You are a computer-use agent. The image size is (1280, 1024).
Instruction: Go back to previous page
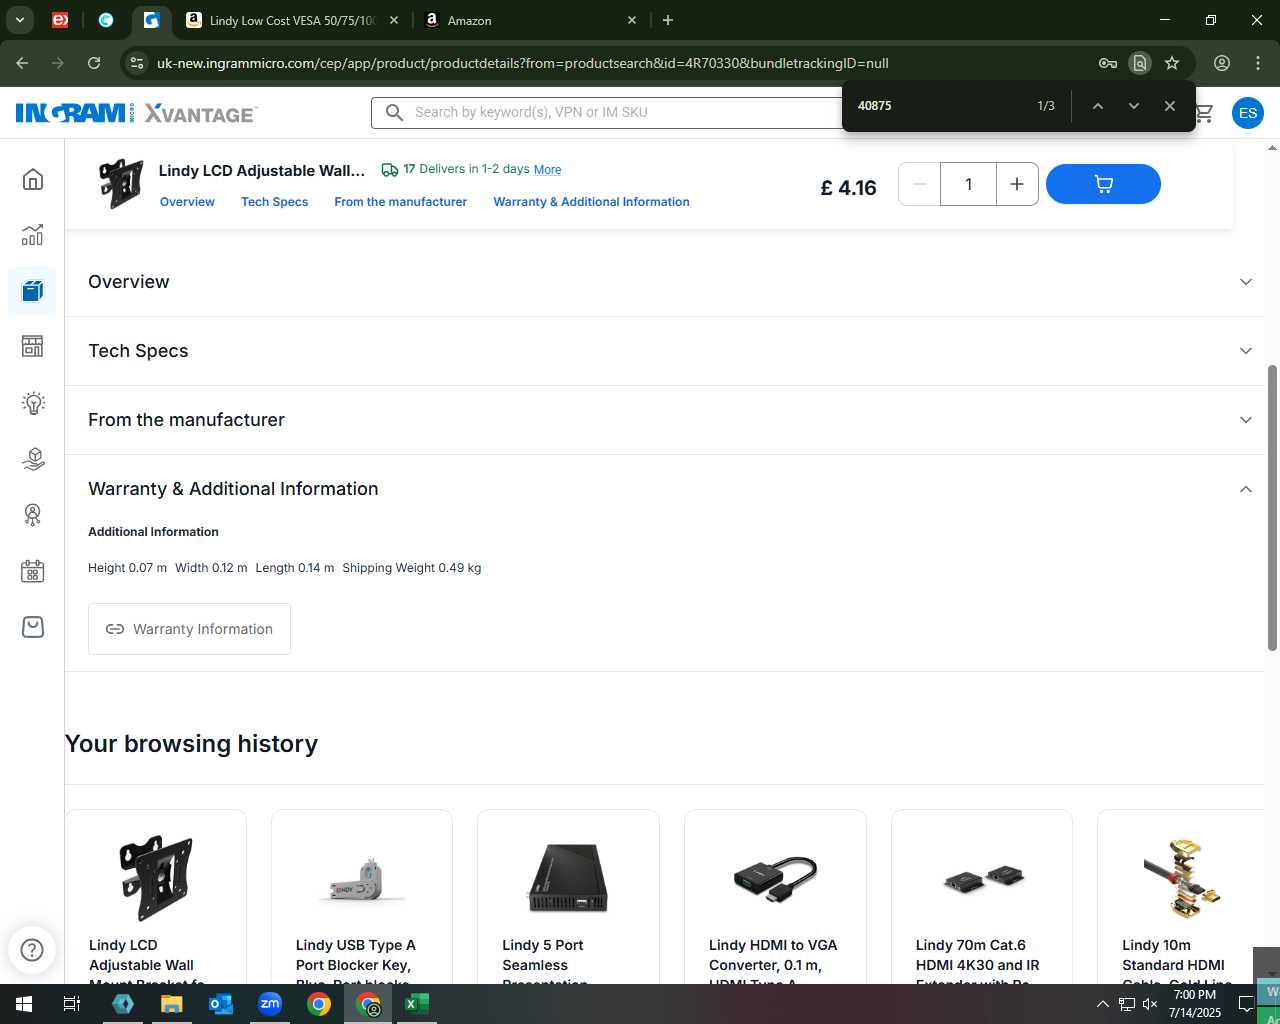coord(22,63)
